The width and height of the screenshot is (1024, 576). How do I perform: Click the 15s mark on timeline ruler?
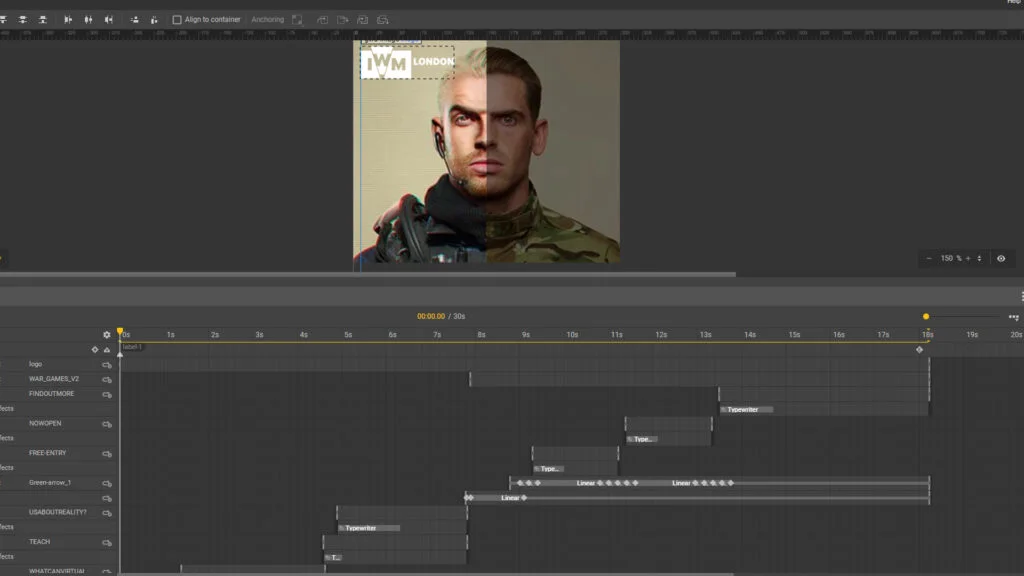tap(794, 335)
